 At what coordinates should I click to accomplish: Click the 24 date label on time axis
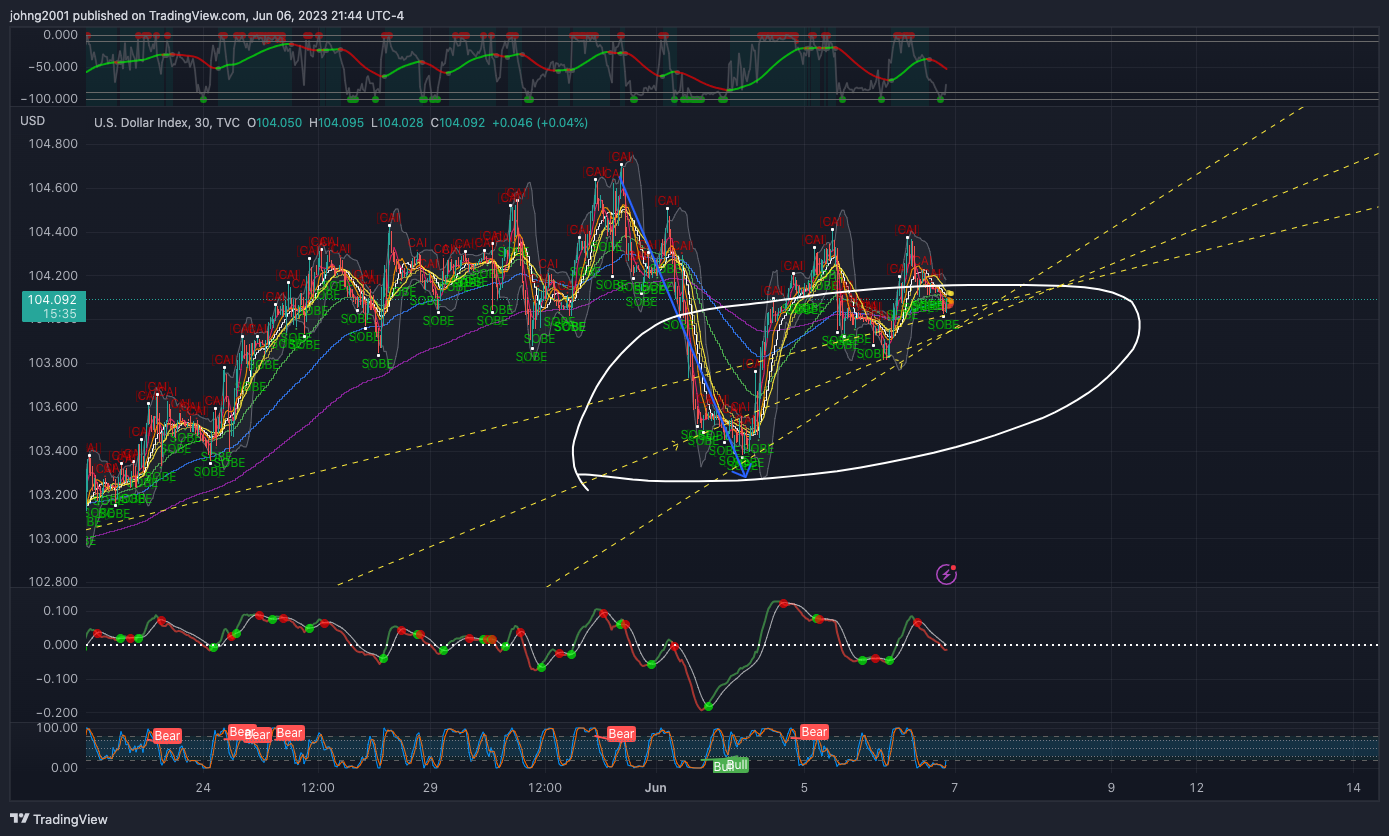click(204, 788)
